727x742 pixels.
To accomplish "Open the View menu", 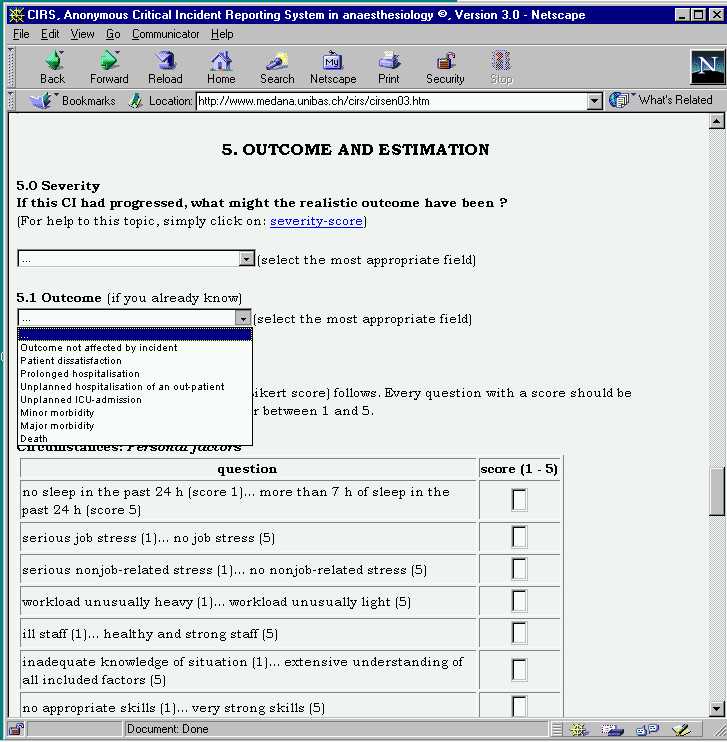I will pyautogui.click(x=82, y=34).
